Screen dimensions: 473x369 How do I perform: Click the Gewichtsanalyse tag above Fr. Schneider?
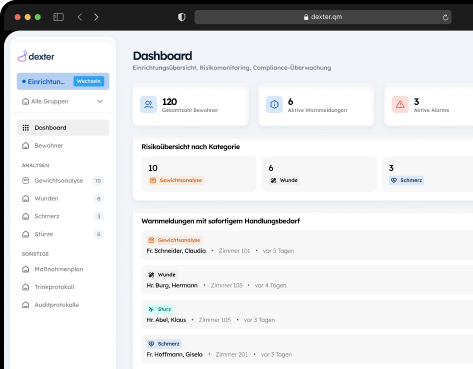pyautogui.click(x=174, y=240)
